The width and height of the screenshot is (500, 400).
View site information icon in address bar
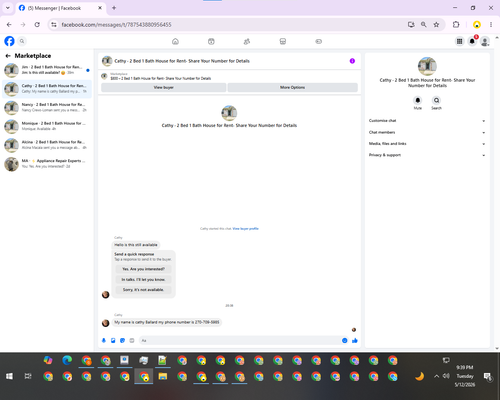[54, 25]
